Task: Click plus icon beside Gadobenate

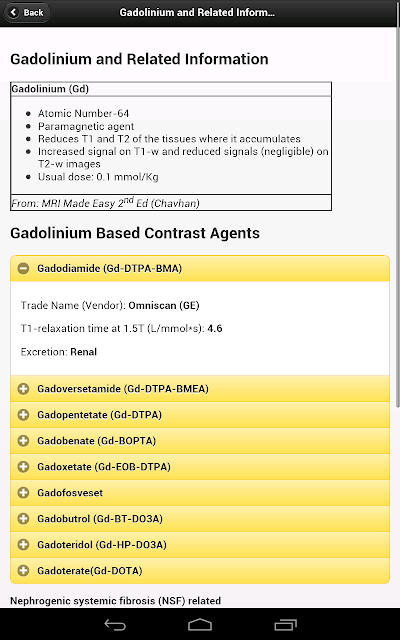Action: pyautogui.click(x=24, y=441)
